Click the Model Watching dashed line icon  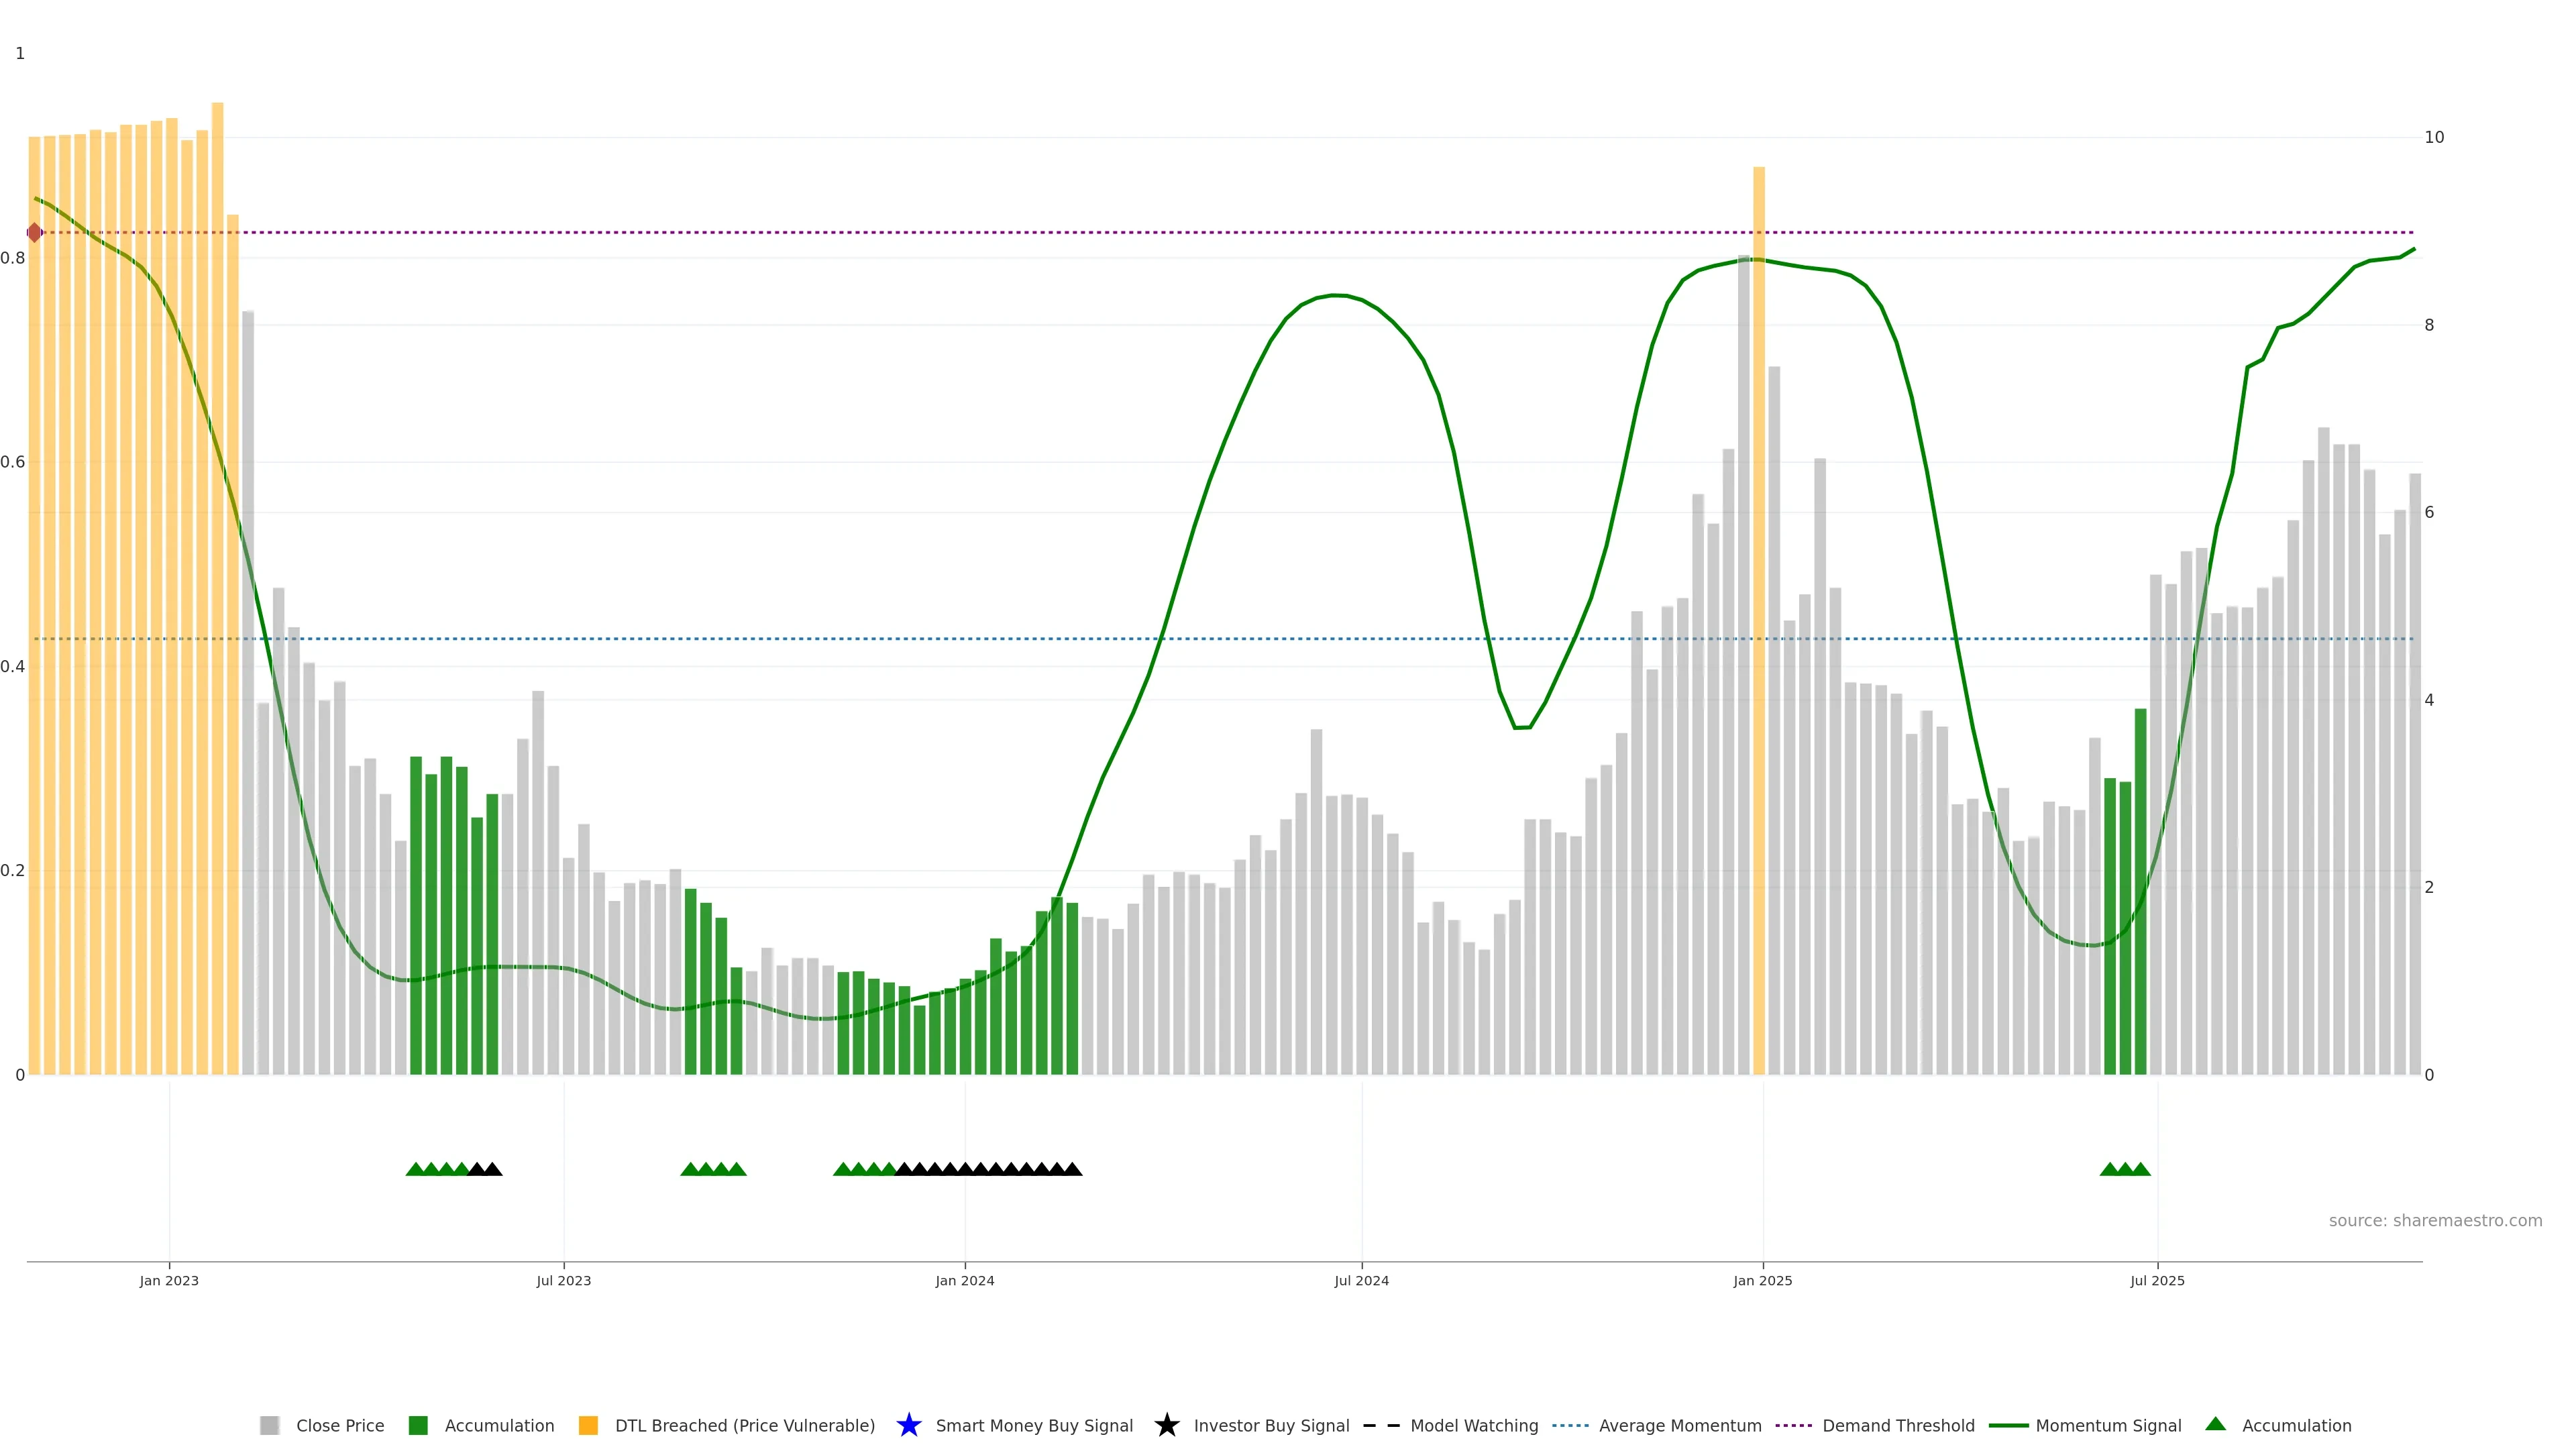click(x=1381, y=1425)
